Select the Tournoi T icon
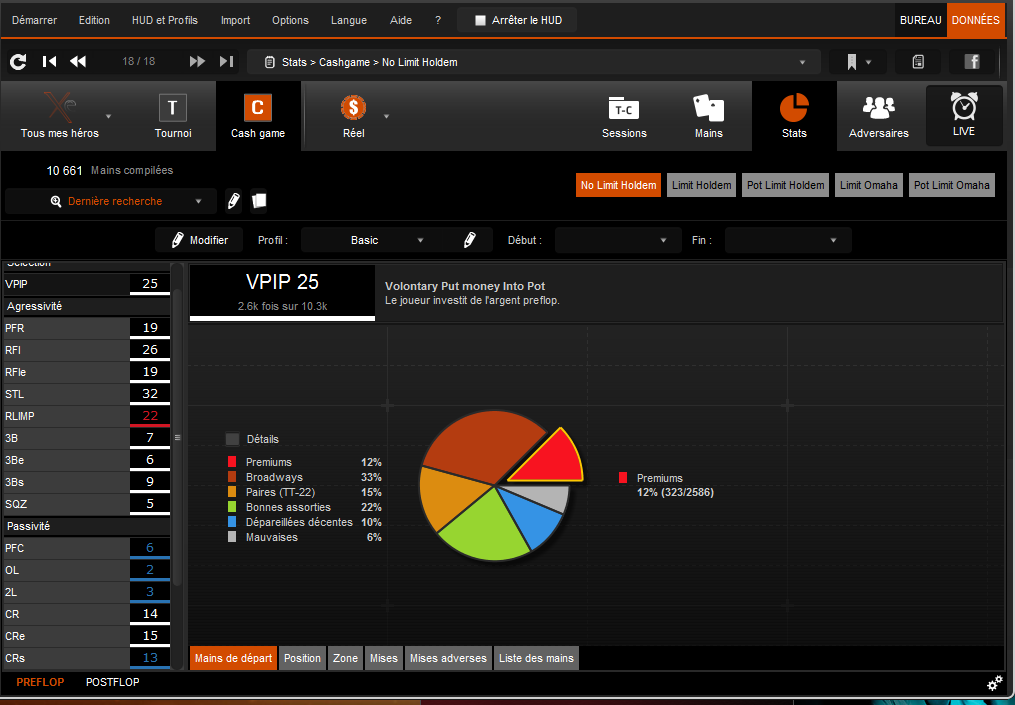Viewport: 1015px width, 705px height. [173, 107]
